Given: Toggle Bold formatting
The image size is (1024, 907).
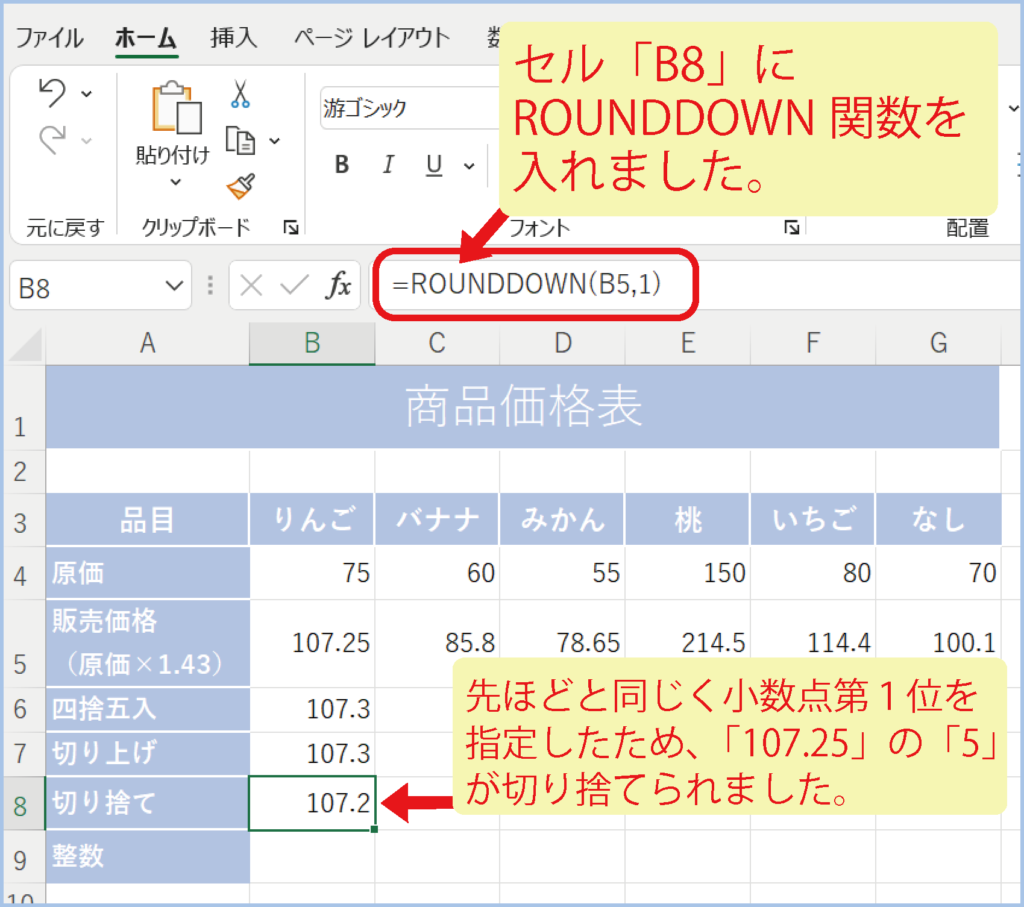Looking at the screenshot, I should [342, 165].
